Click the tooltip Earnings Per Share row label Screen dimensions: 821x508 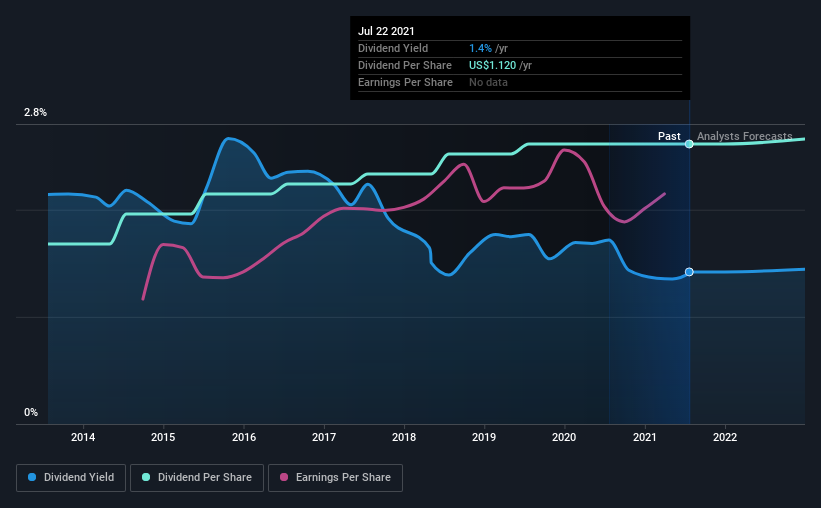405,82
